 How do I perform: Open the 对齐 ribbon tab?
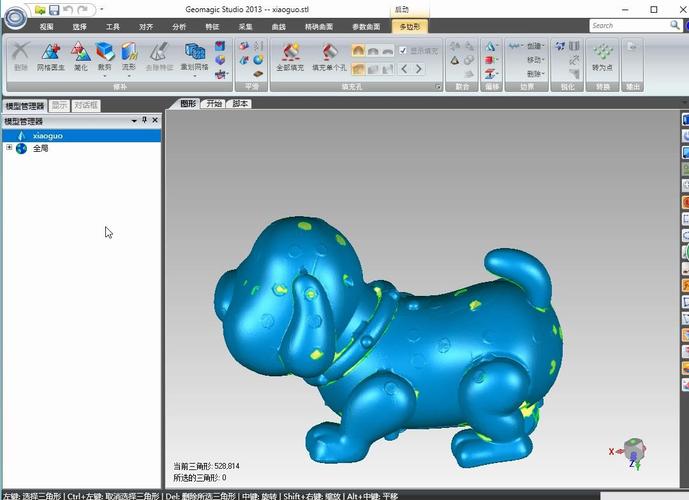coord(146,27)
